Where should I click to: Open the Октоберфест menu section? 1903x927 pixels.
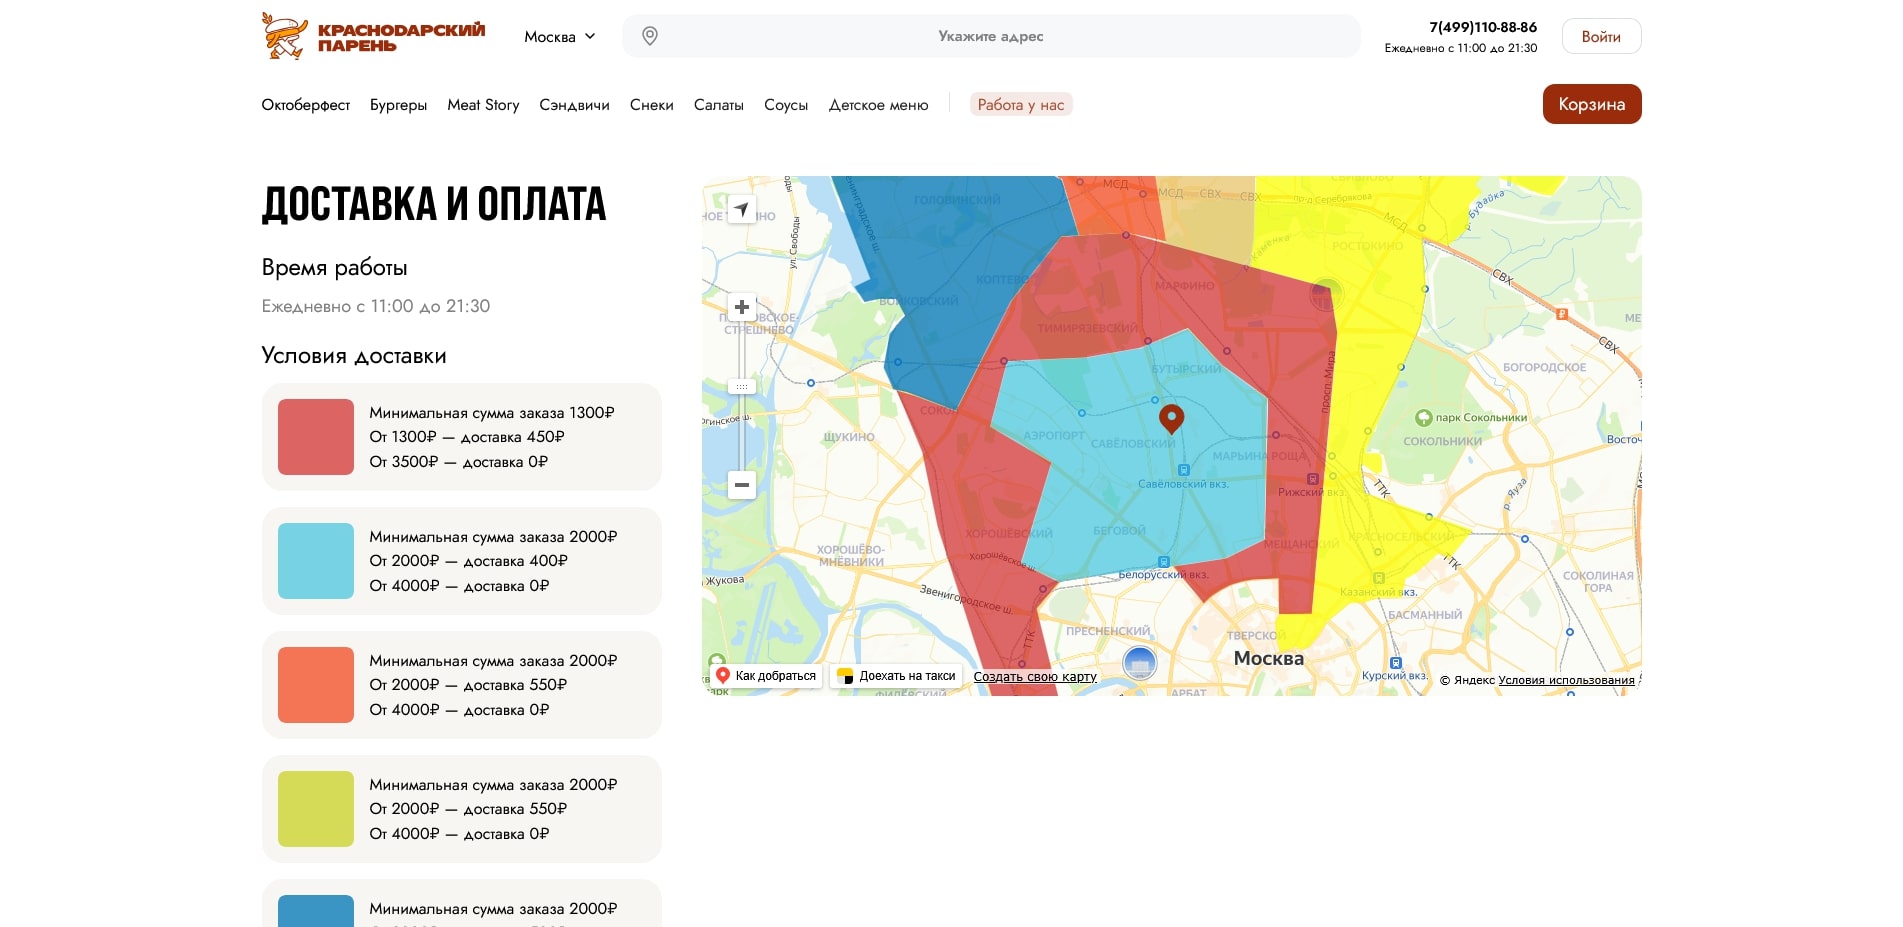[x=305, y=105]
